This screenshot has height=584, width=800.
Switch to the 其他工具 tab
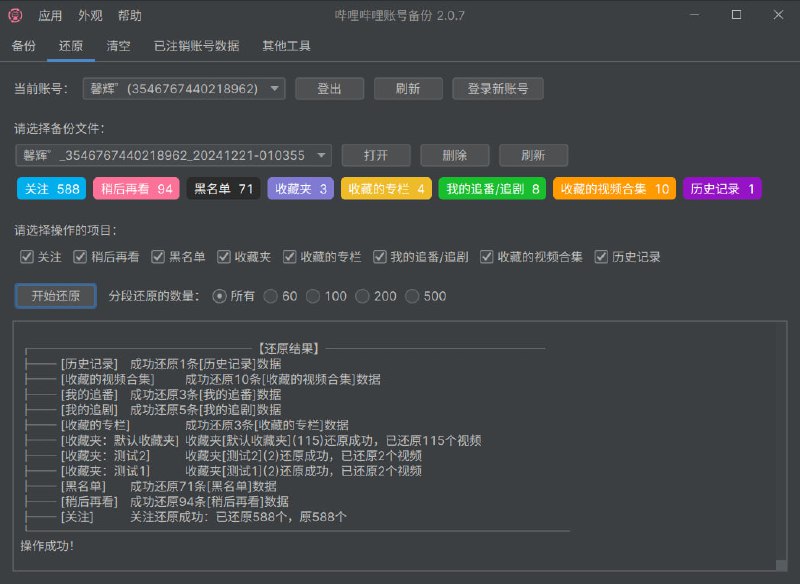[x=286, y=45]
